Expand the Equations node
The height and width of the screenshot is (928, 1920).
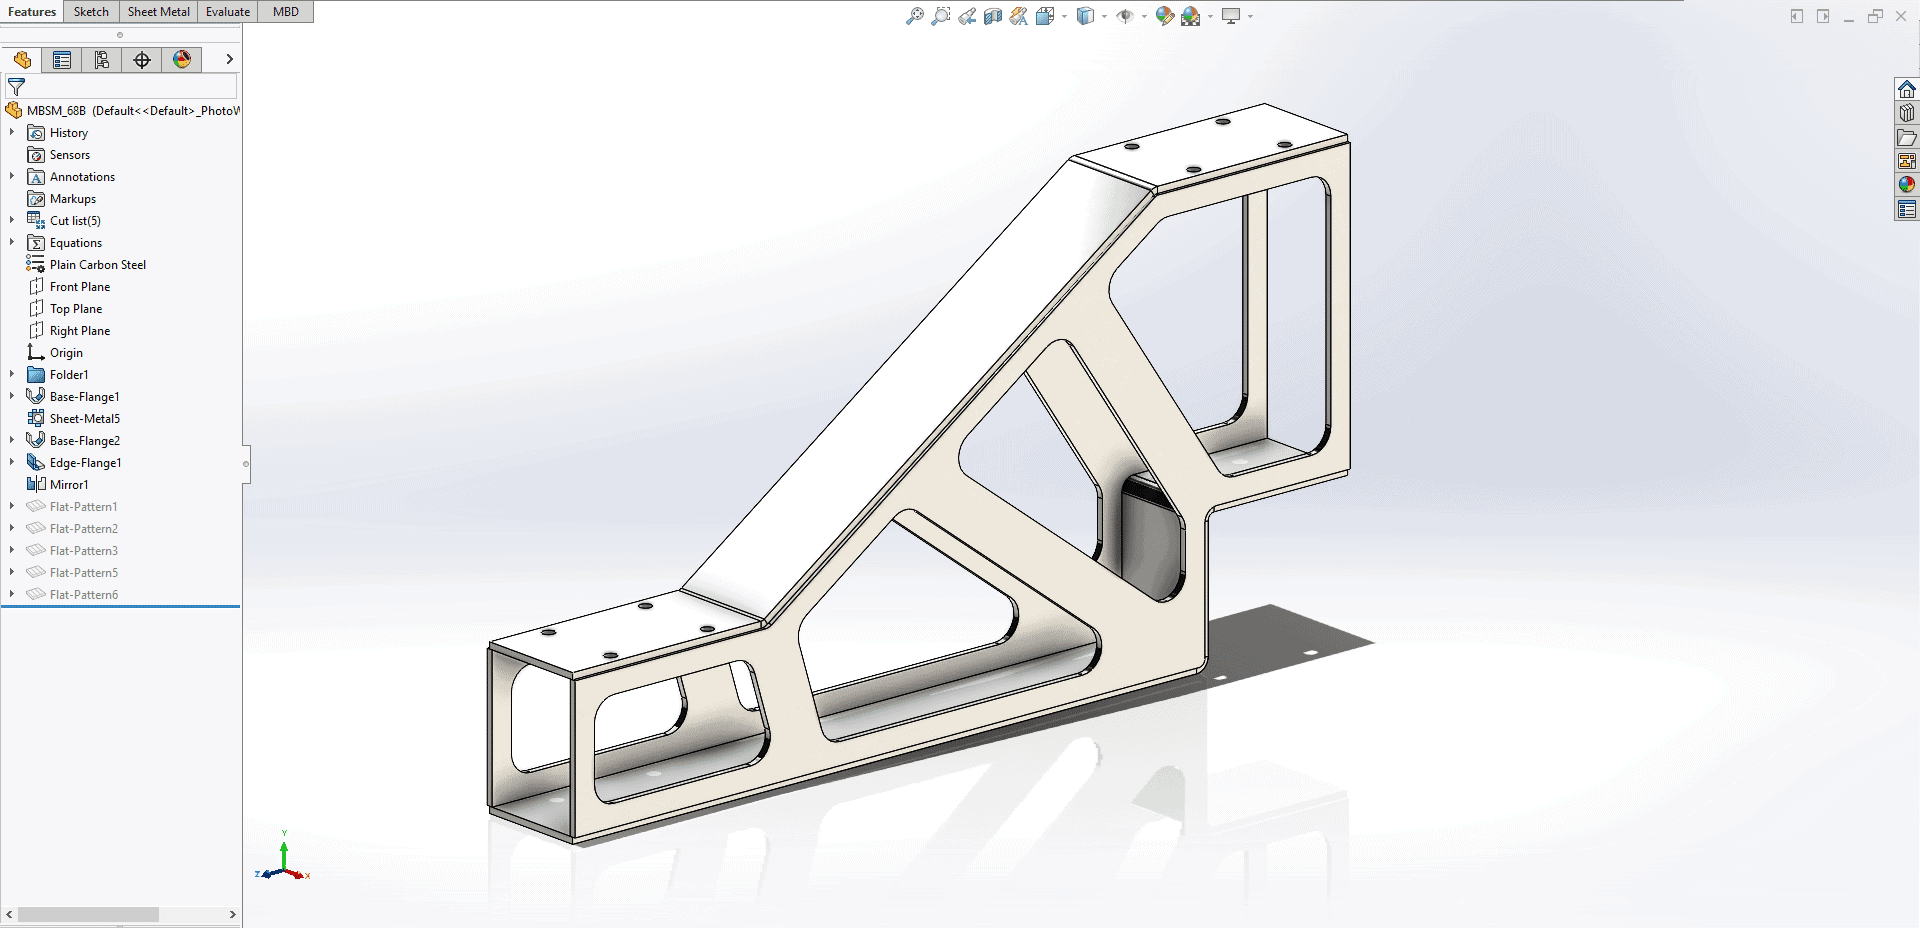pos(12,242)
